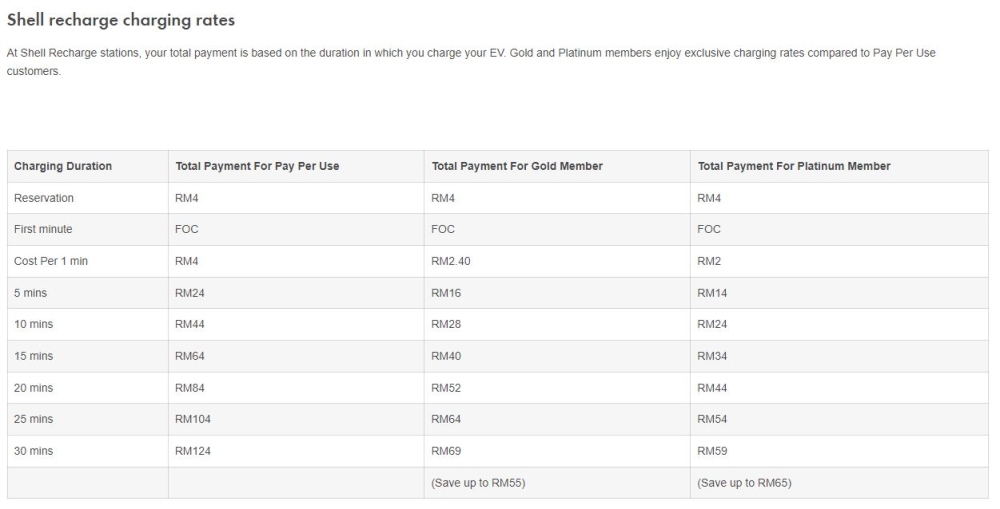The image size is (1000, 509).
Task: Select Platinum Member RM14 for 5 mins
Action: (712, 293)
